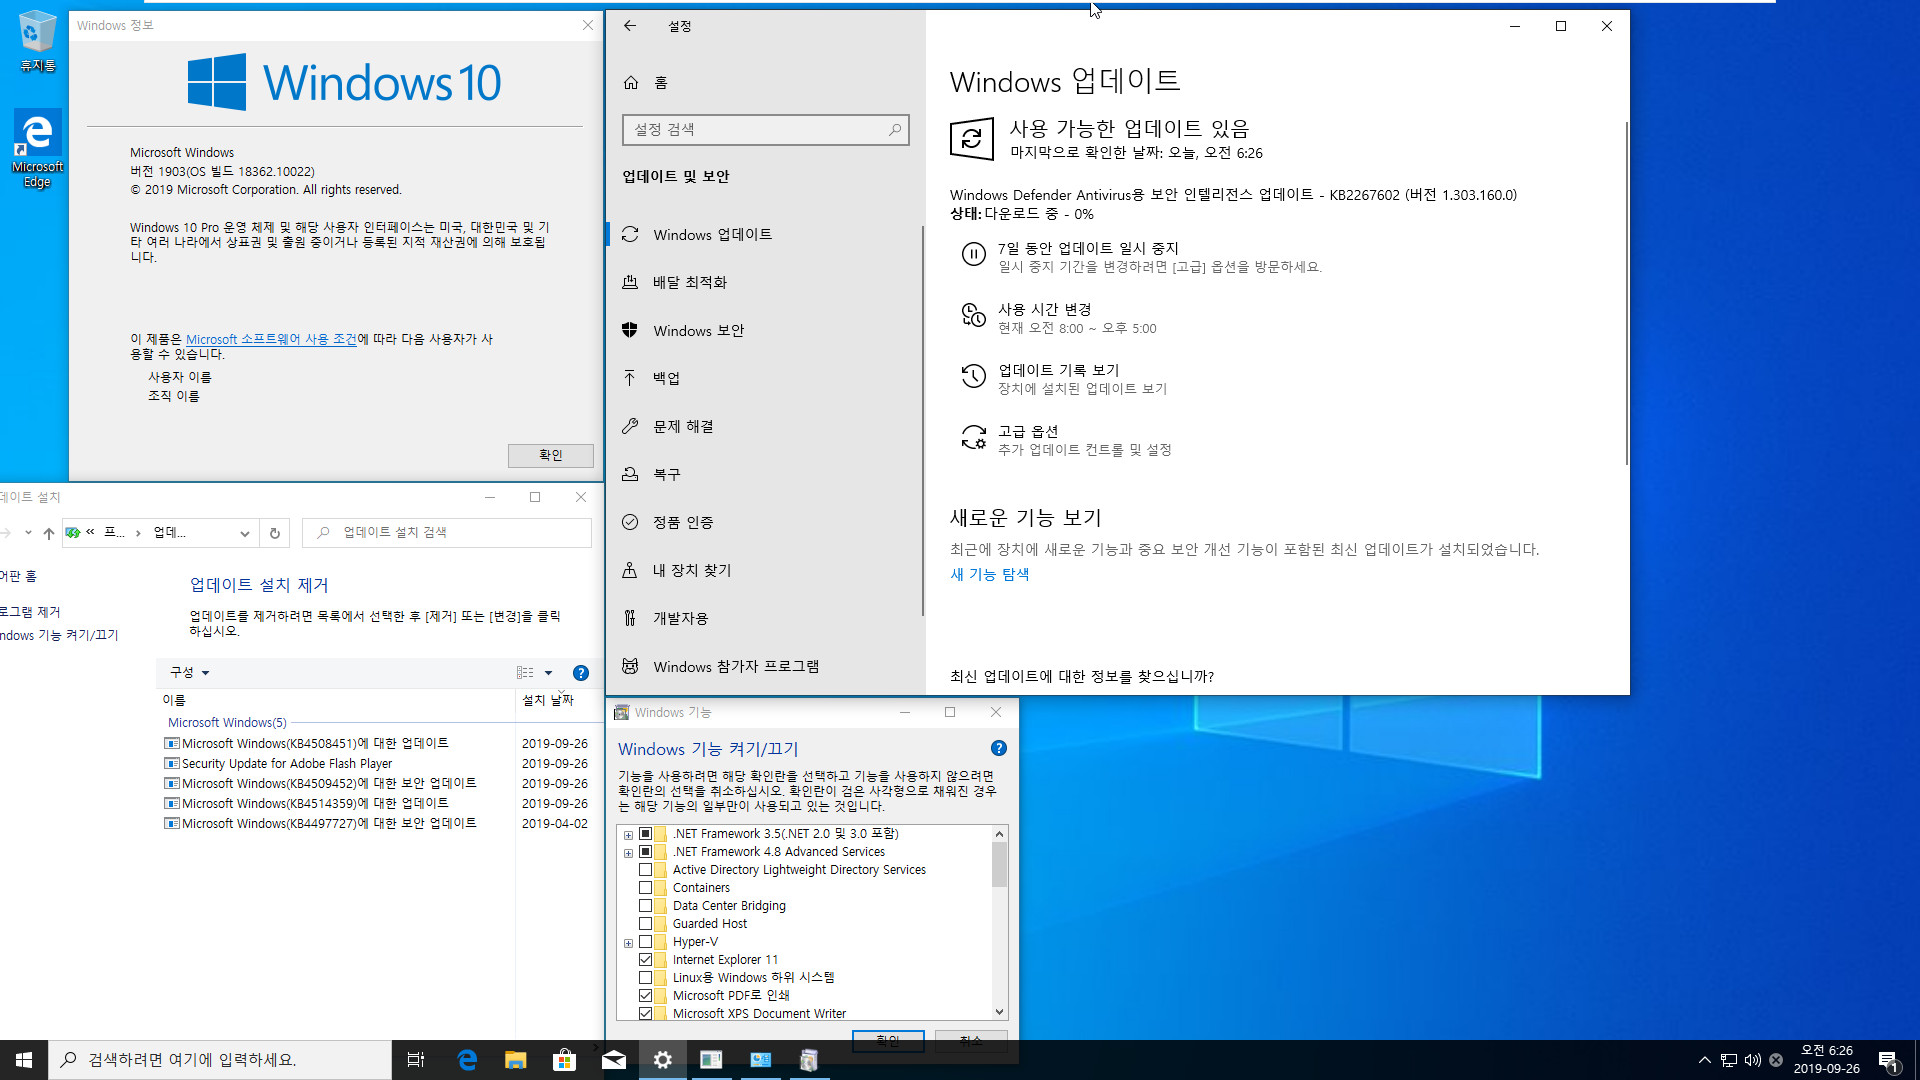Click the back arrow in Settings window
Image resolution: width=1920 pixels, height=1080 pixels.
pyautogui.click(x=629, y=26)
